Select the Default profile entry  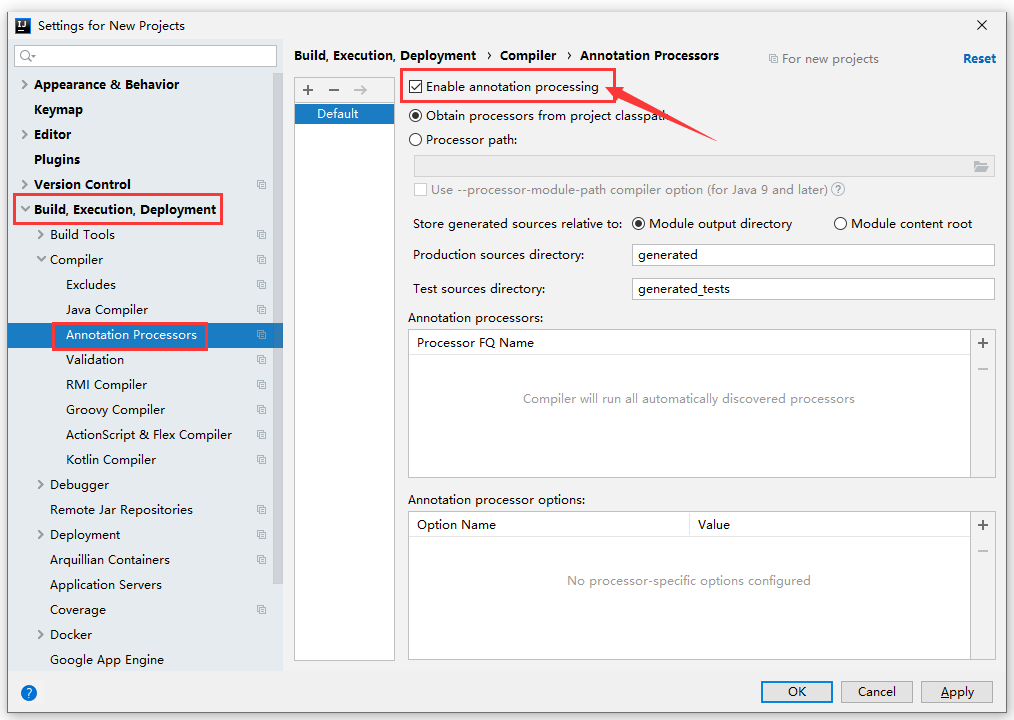[344, 114]
